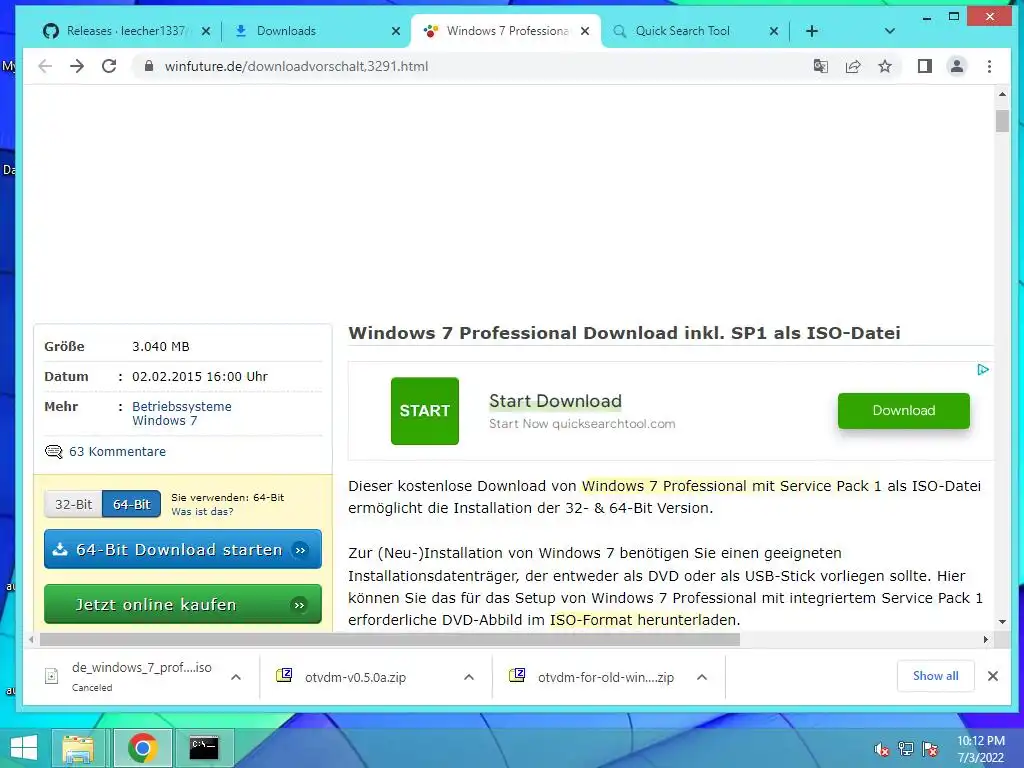Click the '3.040 MB' size value
This screenshot has width=1024, height=768.
pos(161,346)
